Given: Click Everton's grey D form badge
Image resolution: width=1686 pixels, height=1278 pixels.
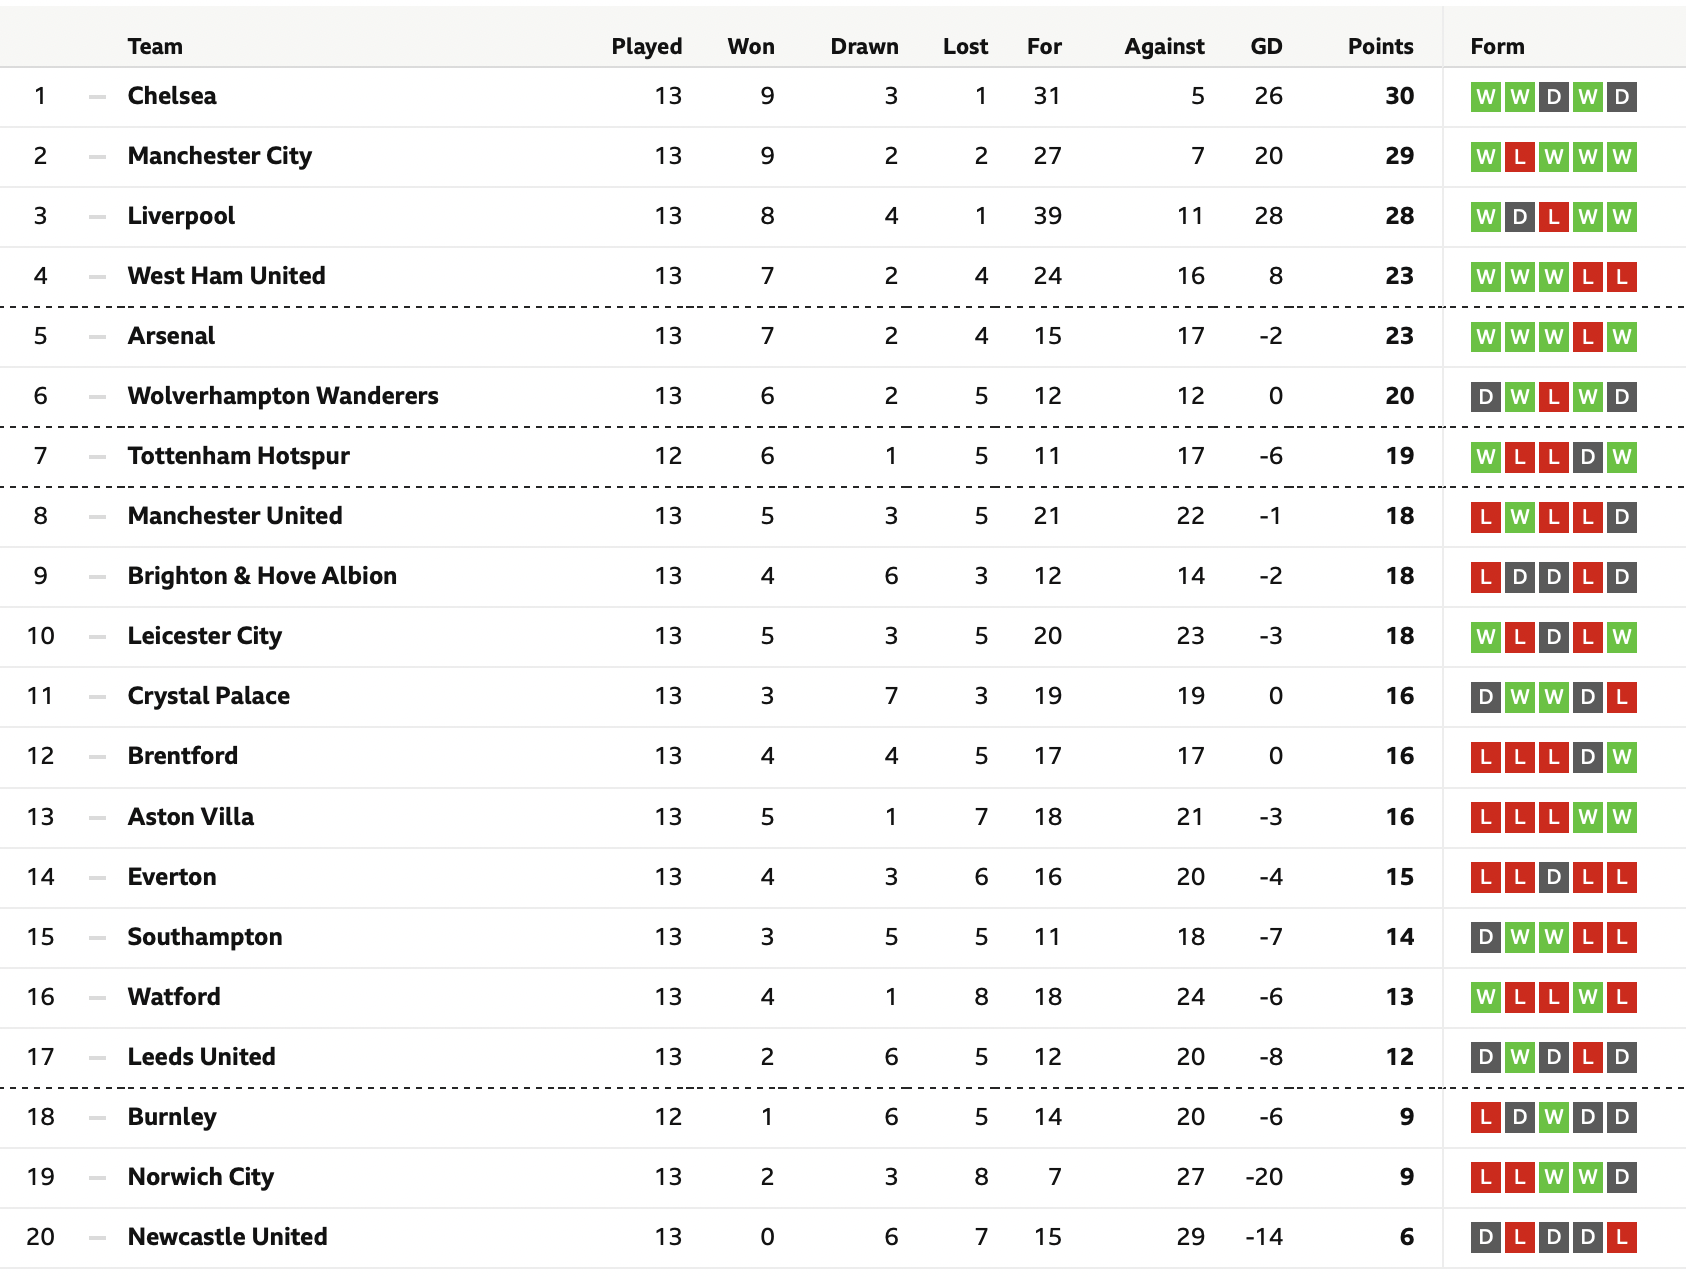Looking at the screenshot, I should pyautogui.click(x=1554, y=878).
